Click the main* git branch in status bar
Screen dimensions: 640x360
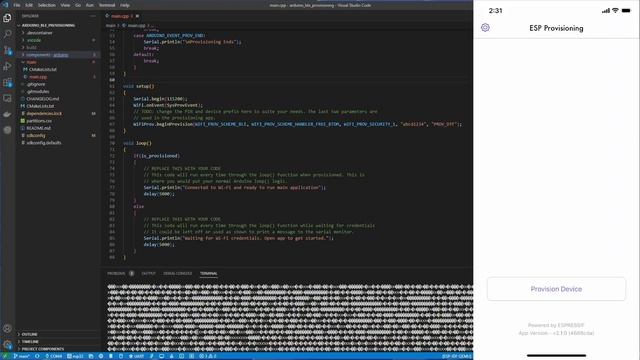(21, 356)
